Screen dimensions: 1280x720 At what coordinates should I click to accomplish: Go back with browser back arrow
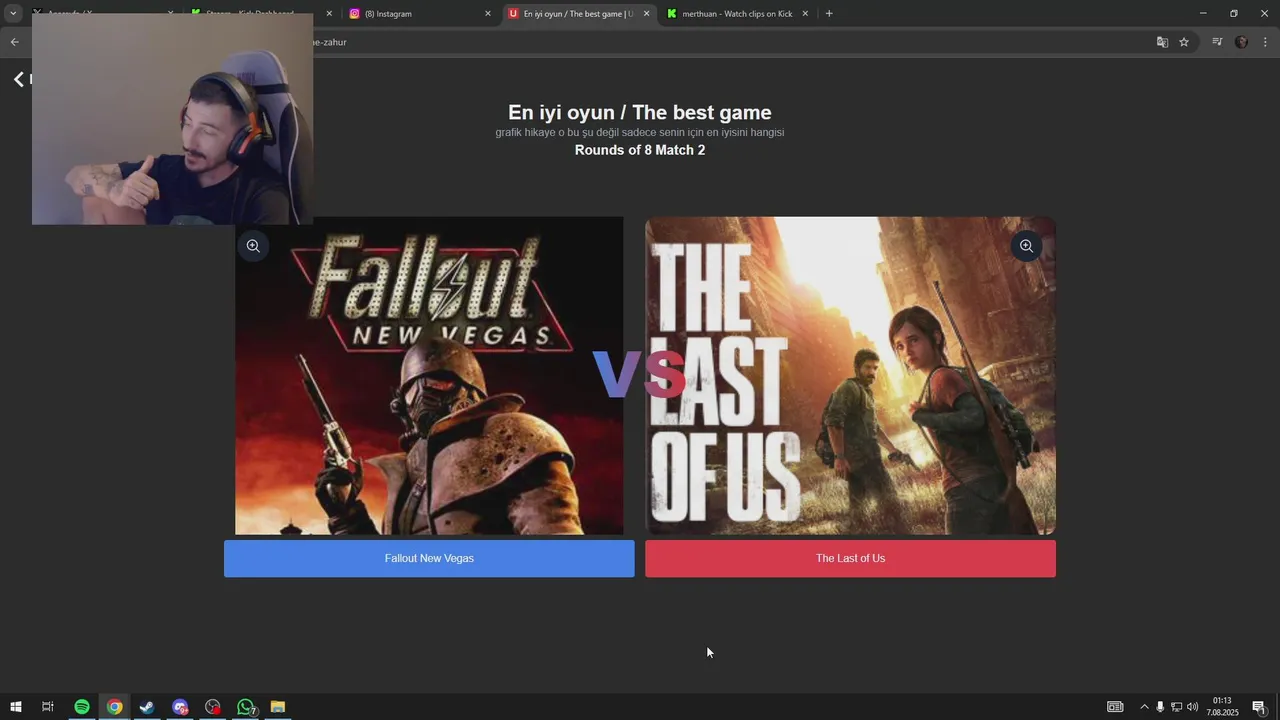pyautogui.click(x=14, y=42)
